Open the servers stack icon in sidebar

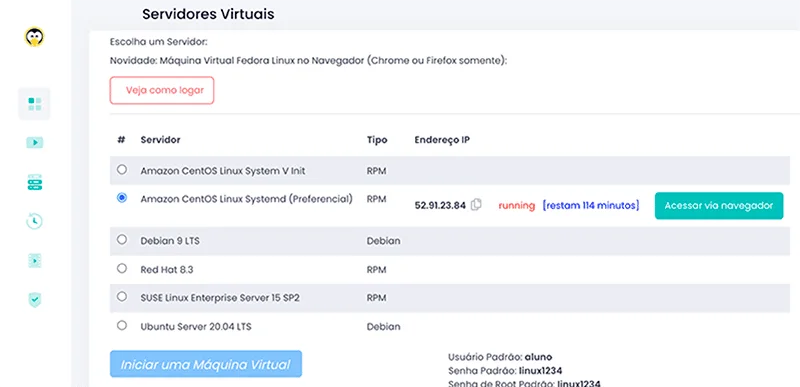(x=34, y=182)
